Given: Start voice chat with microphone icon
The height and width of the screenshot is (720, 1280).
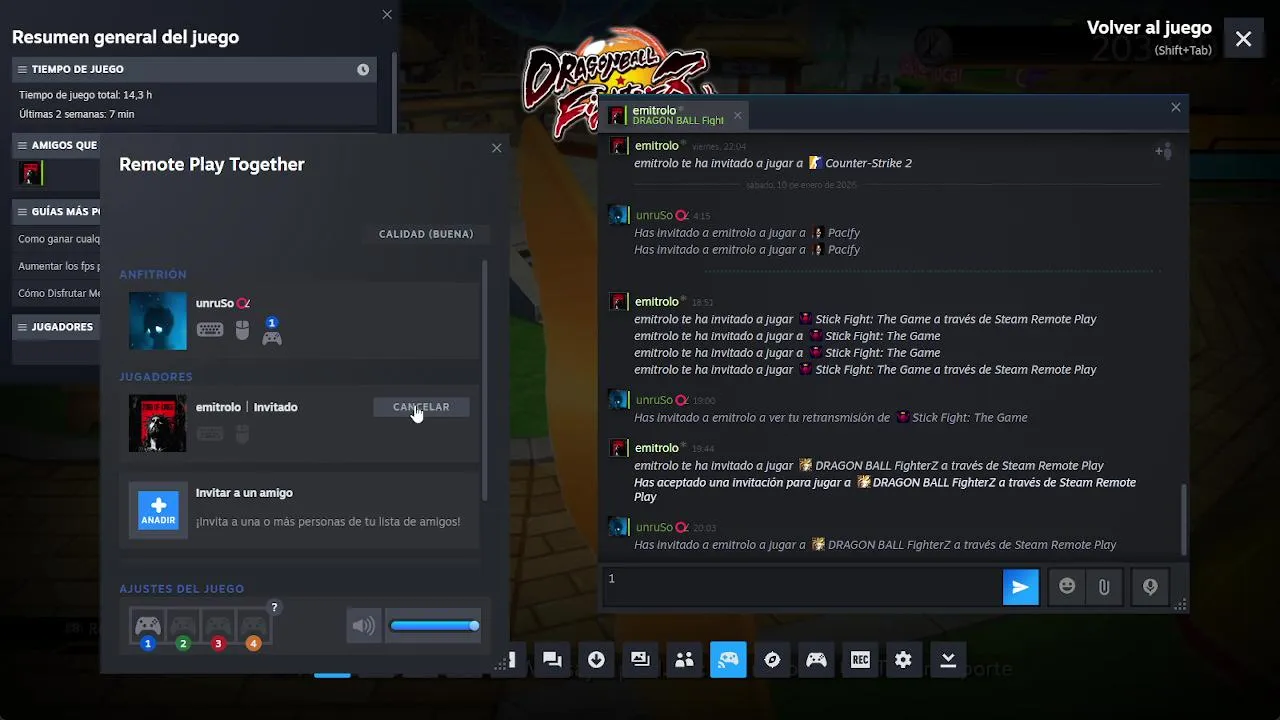Looking at the screenshot, I should (1150, 587).
